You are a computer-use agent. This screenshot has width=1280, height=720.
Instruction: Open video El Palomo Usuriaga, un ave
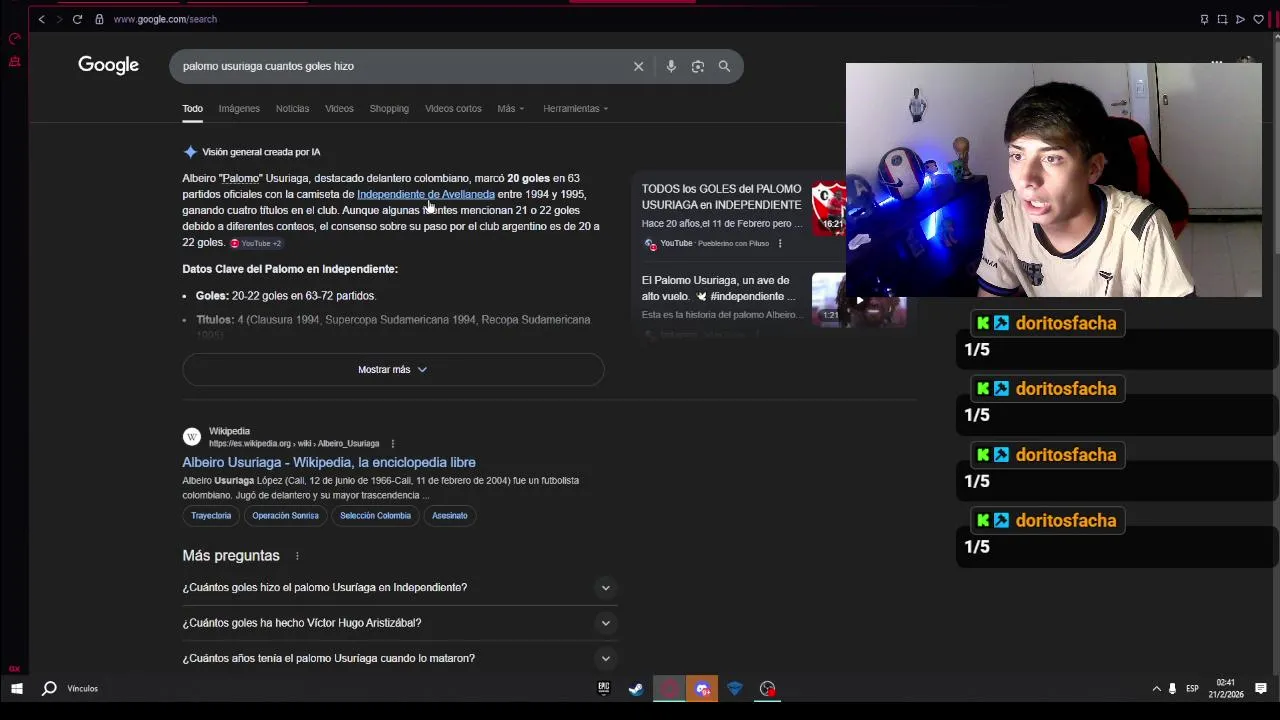click(x=718, y=288)
